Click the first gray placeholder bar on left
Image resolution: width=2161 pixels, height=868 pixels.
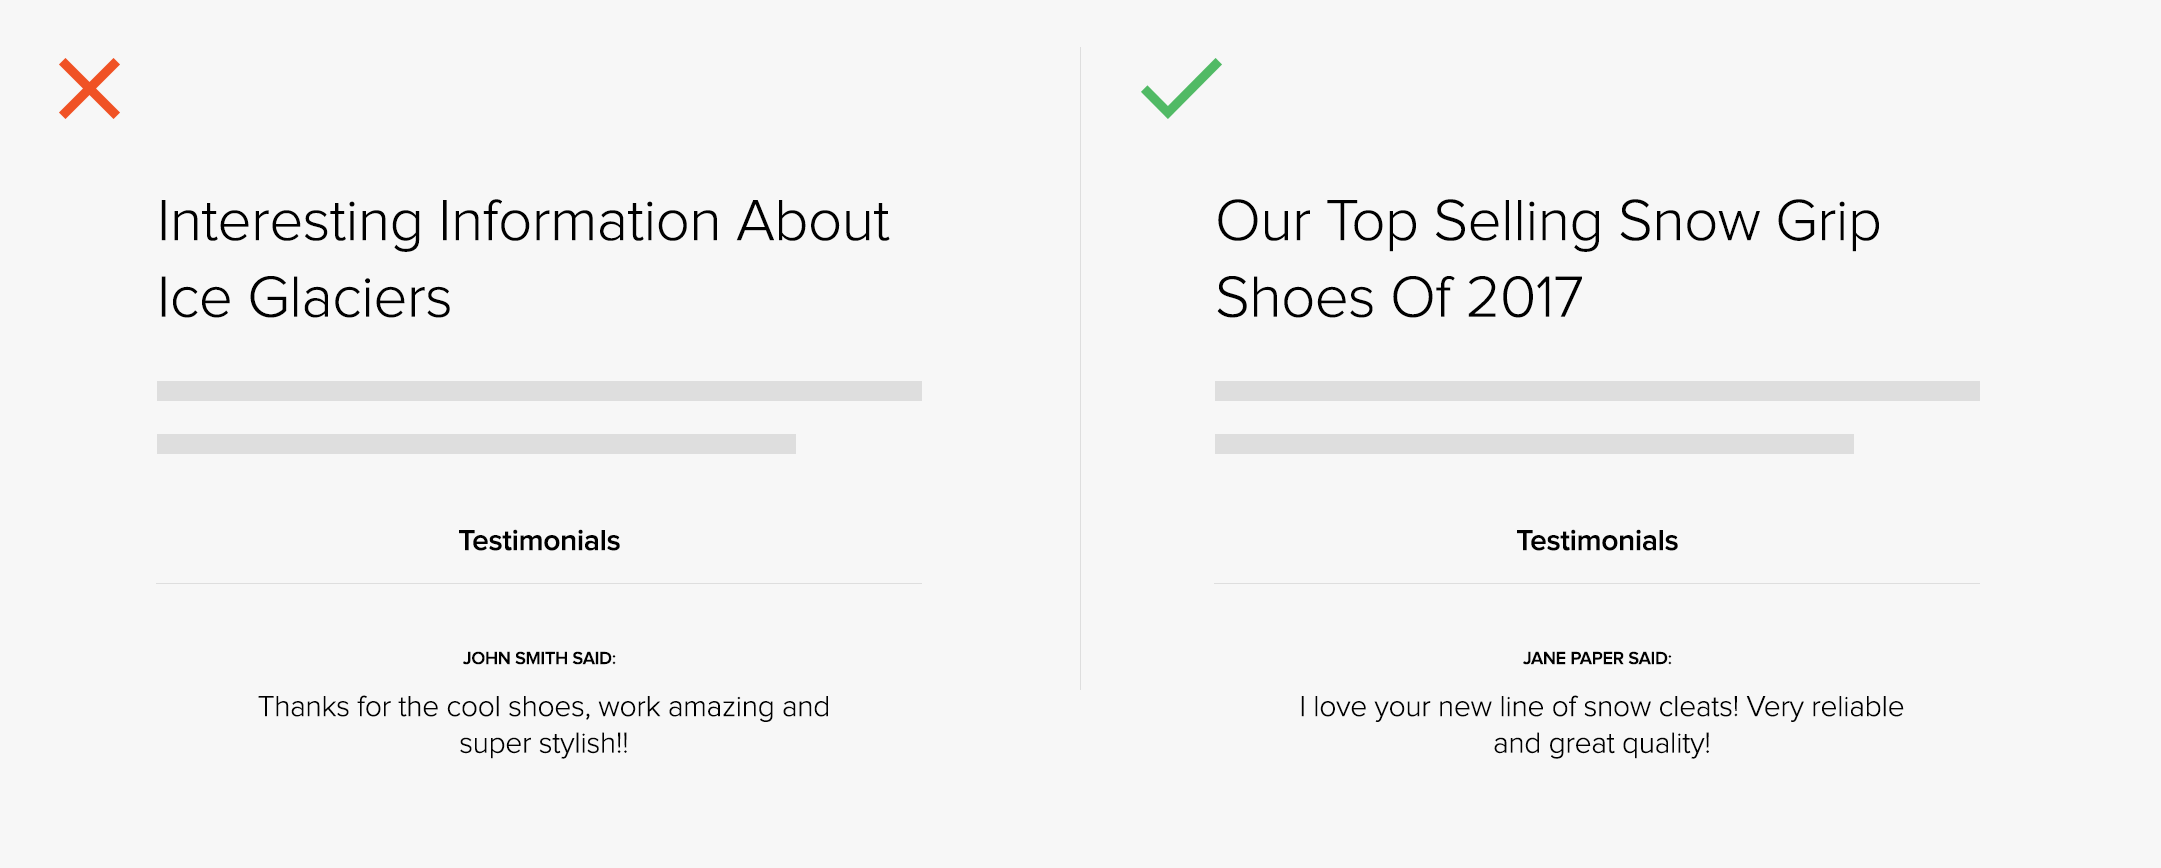[x=539, y=391]
